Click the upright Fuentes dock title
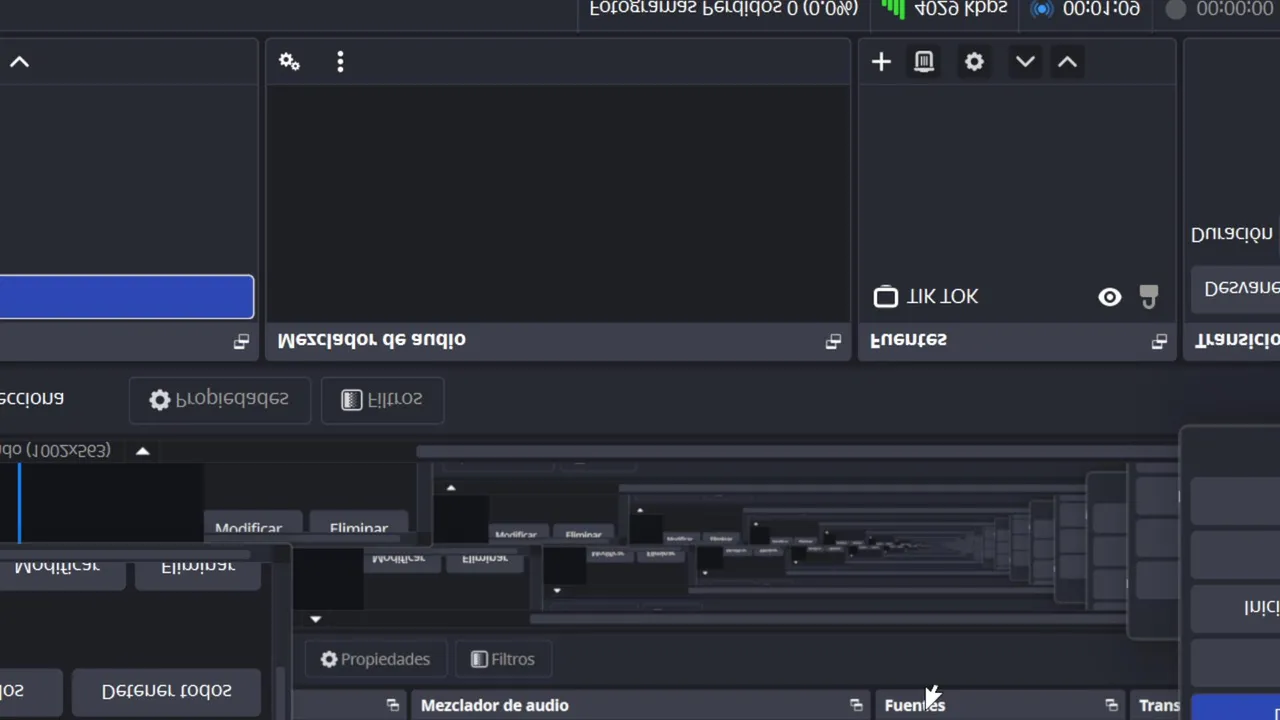The height and width of the screenshot is (720, 1280). (x=914, y=705)
